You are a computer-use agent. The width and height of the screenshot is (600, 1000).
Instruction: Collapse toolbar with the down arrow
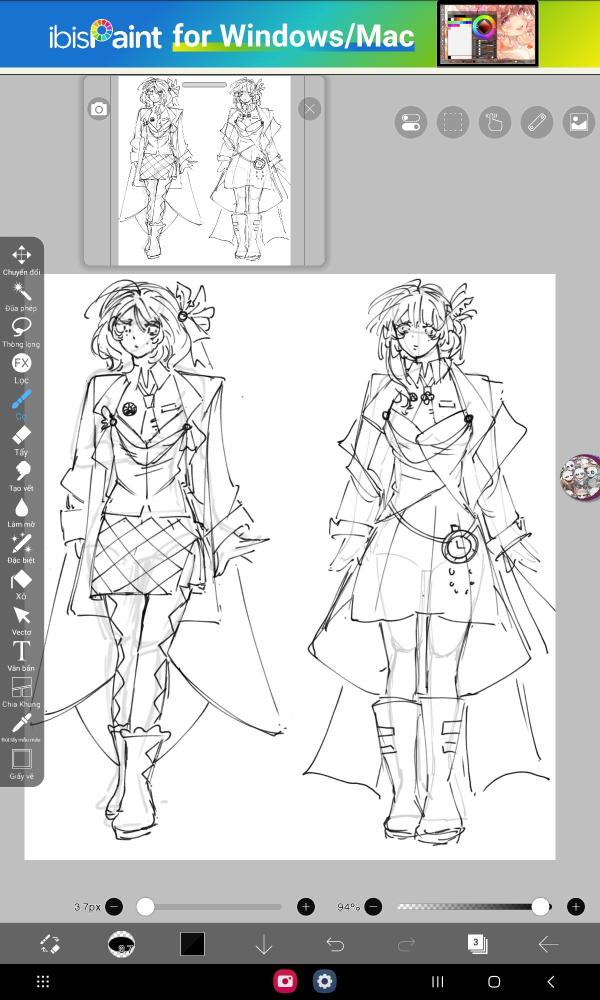(x=264, y=944)
